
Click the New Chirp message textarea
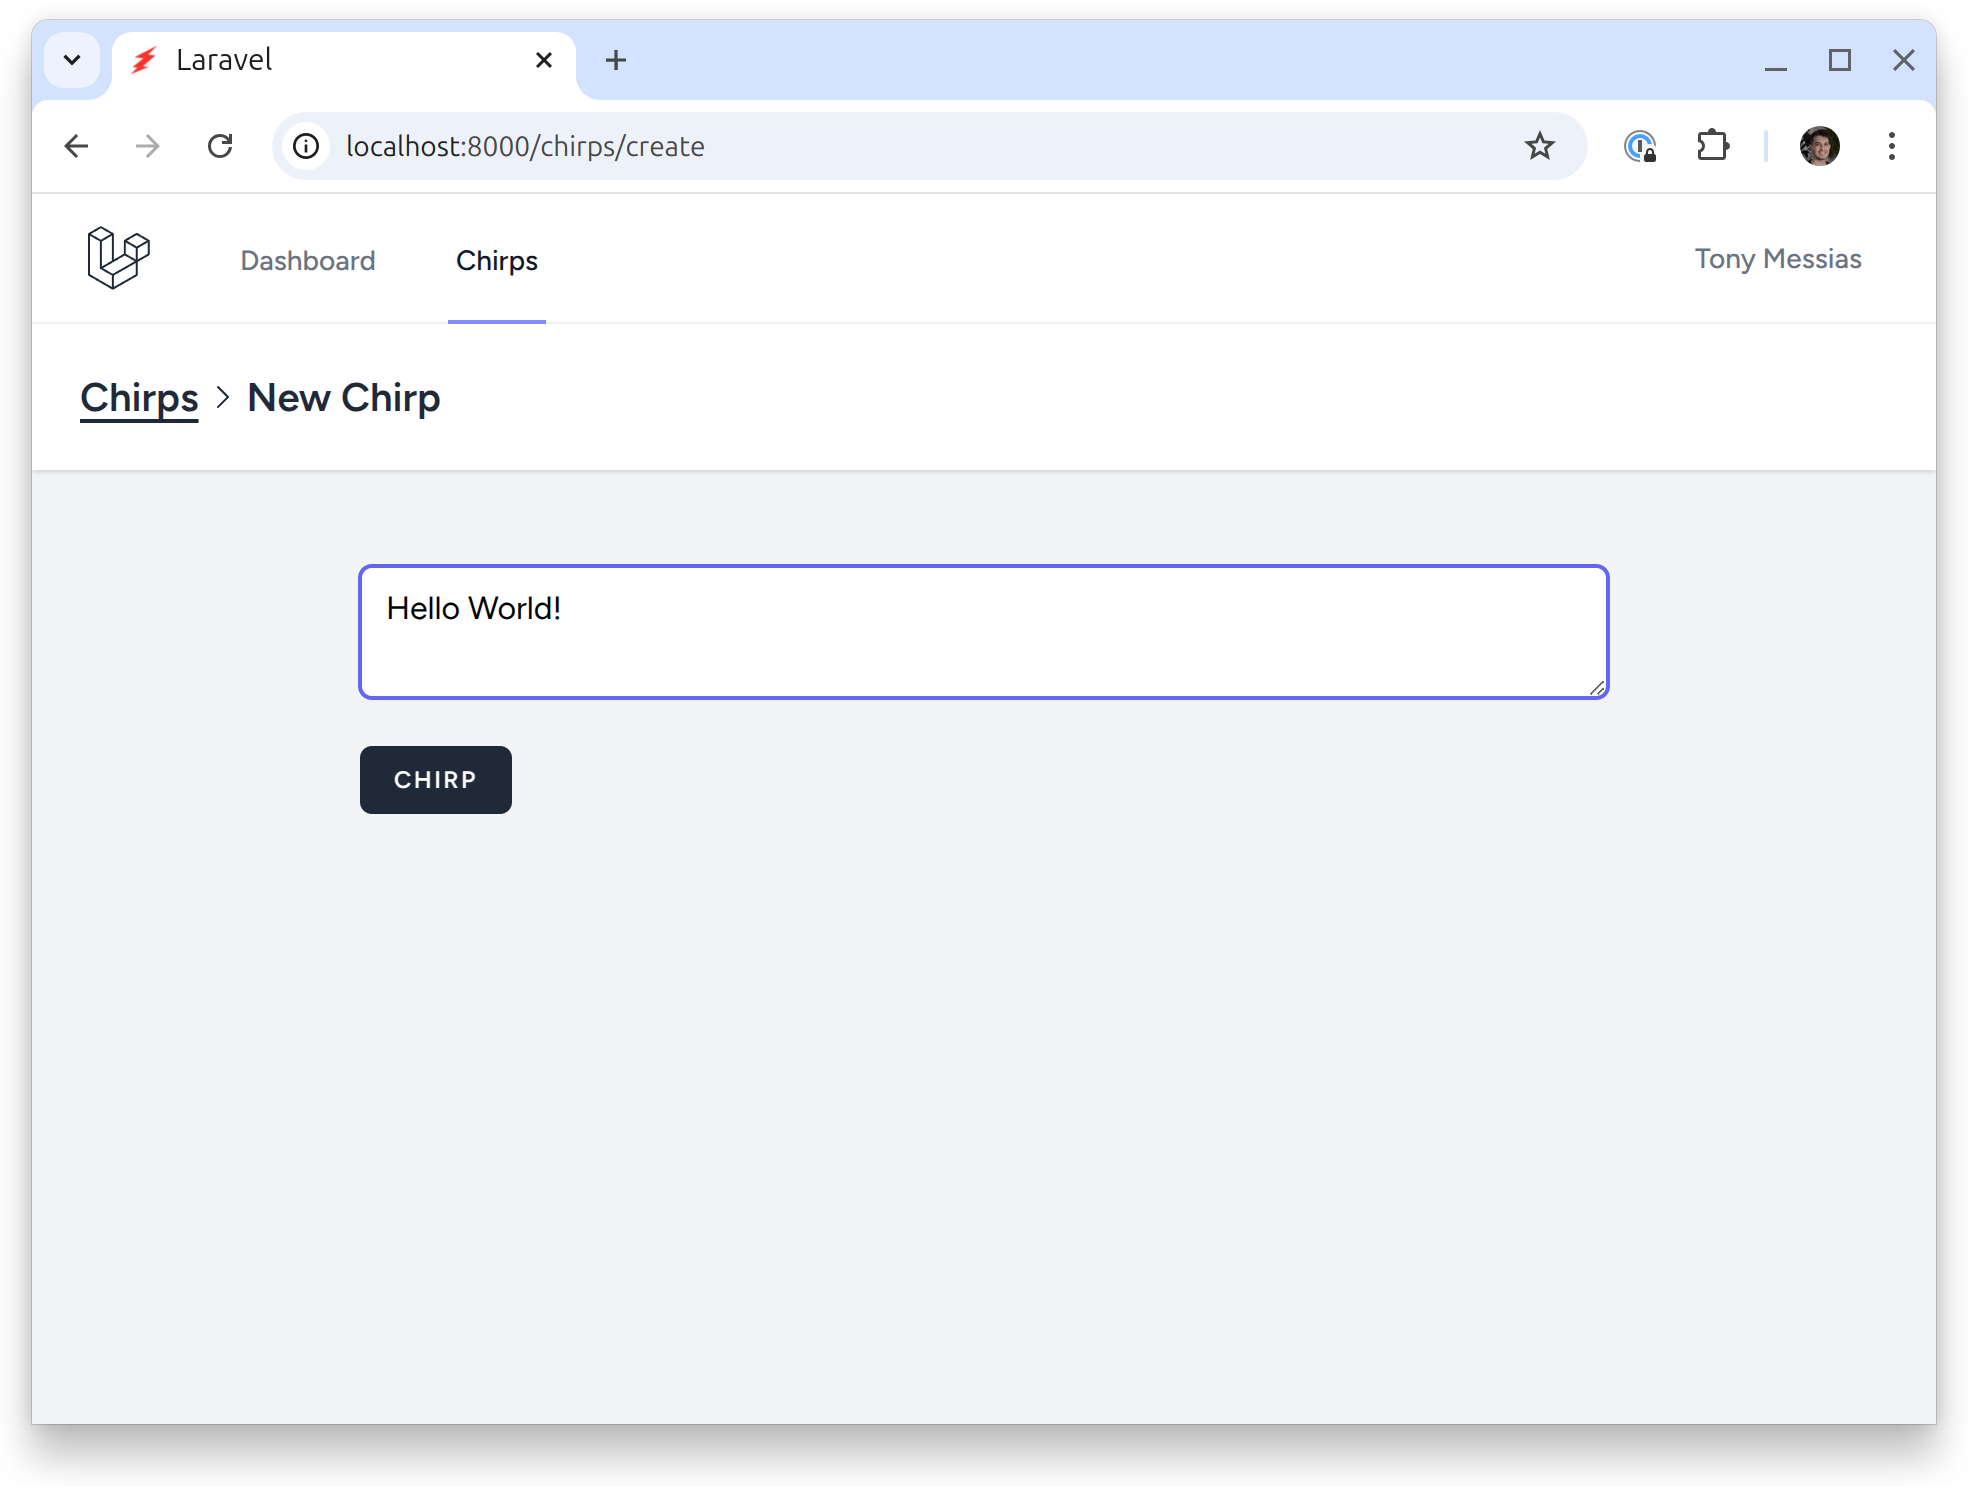click(x=984, y=631)
